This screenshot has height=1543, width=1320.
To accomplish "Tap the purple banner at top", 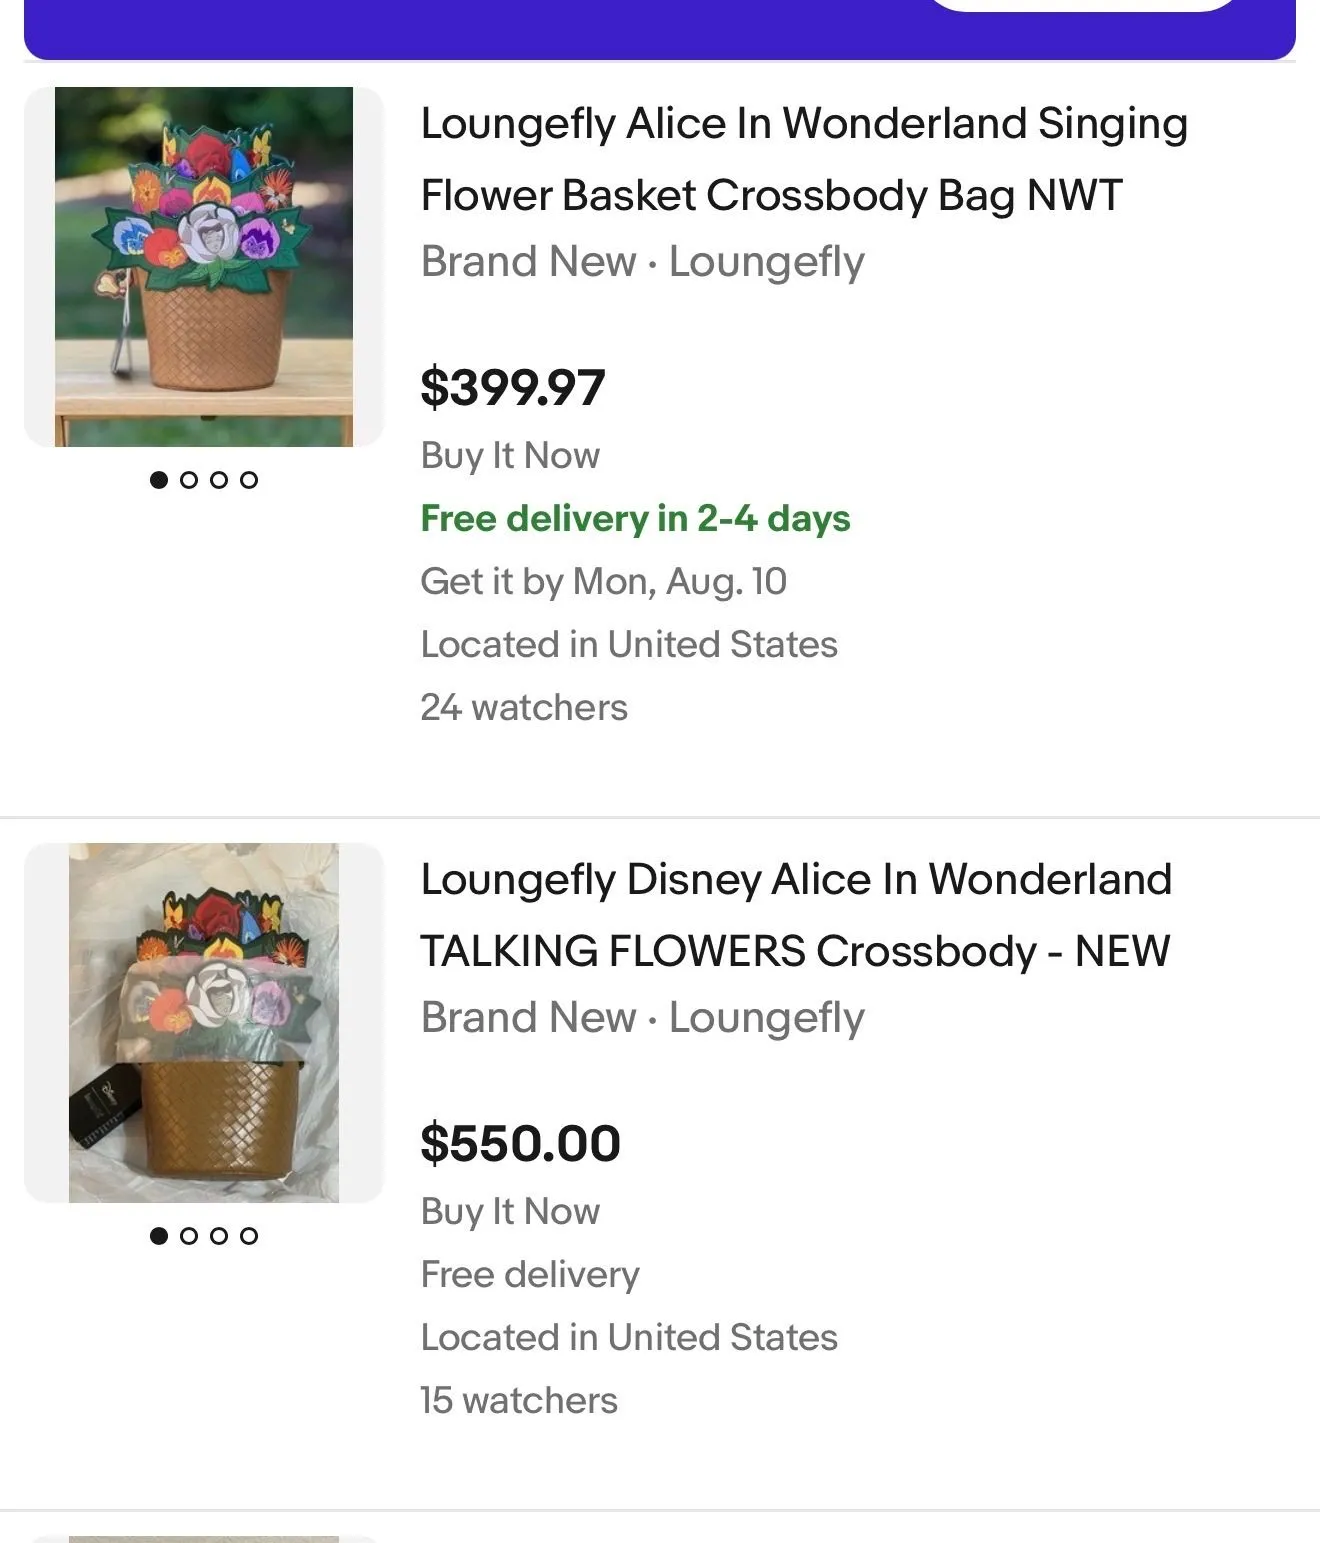I will point(660,29).
